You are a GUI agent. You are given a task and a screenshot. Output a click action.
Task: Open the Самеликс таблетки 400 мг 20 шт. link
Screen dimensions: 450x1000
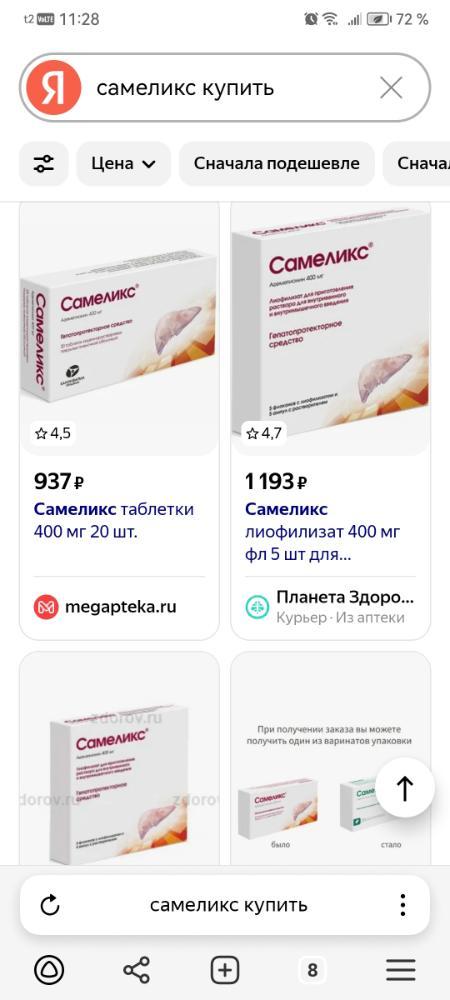pos(113,520)
